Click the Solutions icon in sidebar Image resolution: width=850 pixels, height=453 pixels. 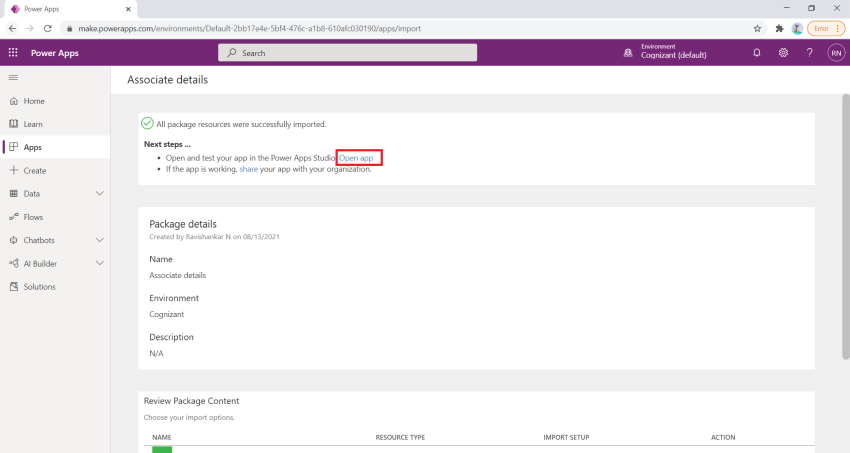14,287
